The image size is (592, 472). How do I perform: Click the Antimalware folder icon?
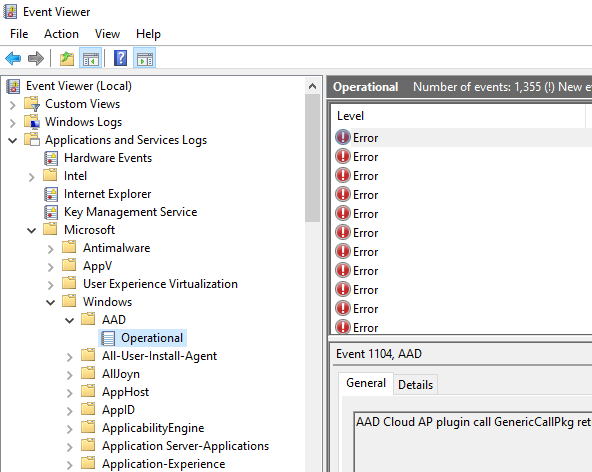coord(69,247)
